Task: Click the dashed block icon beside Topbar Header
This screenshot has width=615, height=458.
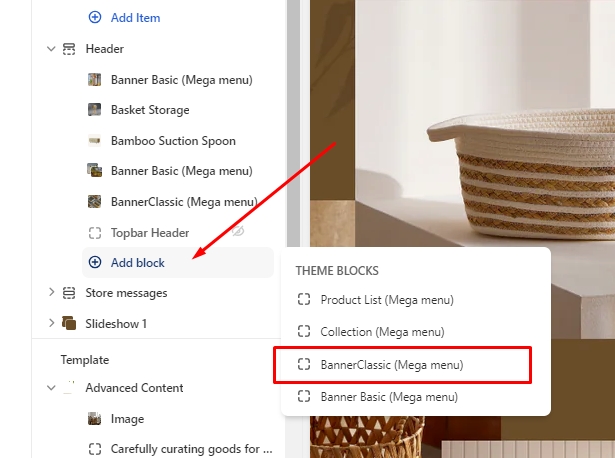Action: tap(95, 233)
